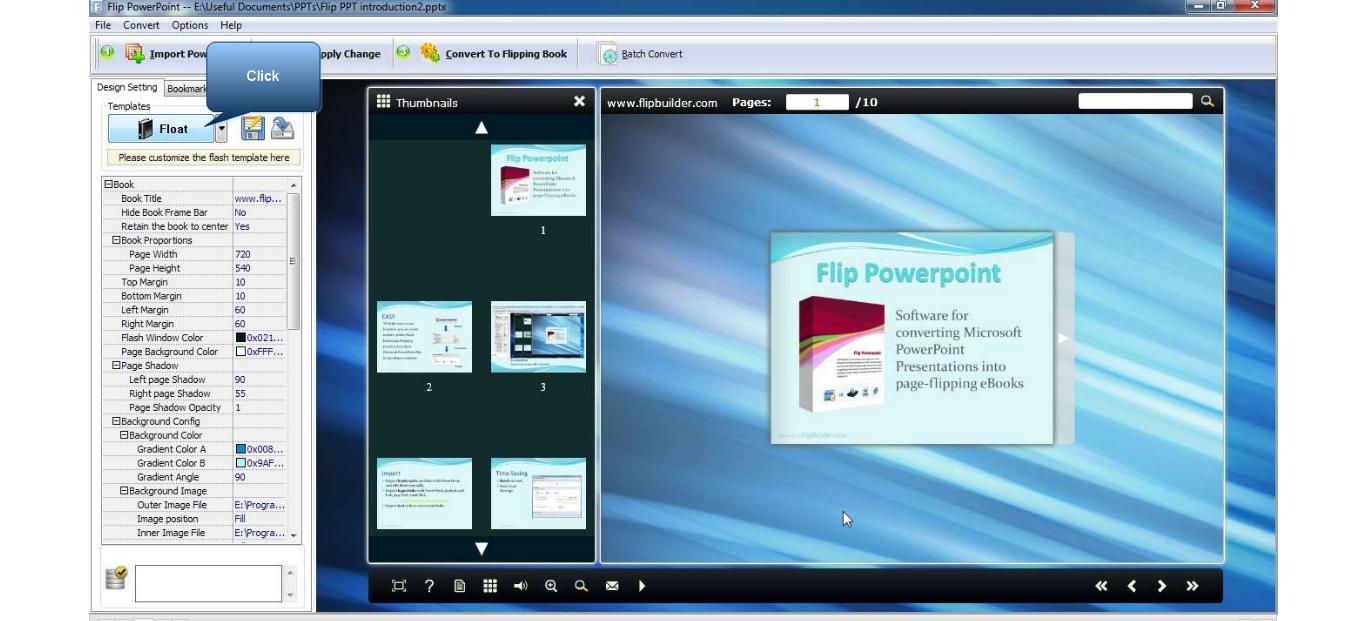Open help with the question mark icon
This screenshot has width=1349, height=621.
(429, 586)
